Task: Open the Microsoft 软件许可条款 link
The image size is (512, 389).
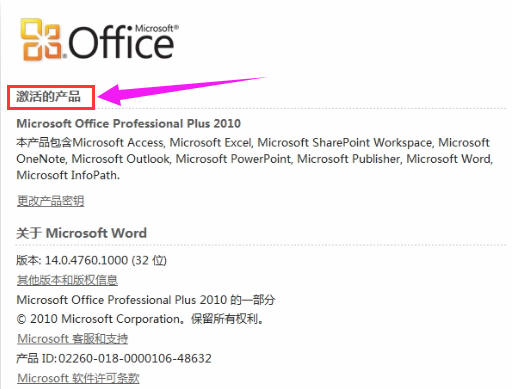Action: [78, 378]
